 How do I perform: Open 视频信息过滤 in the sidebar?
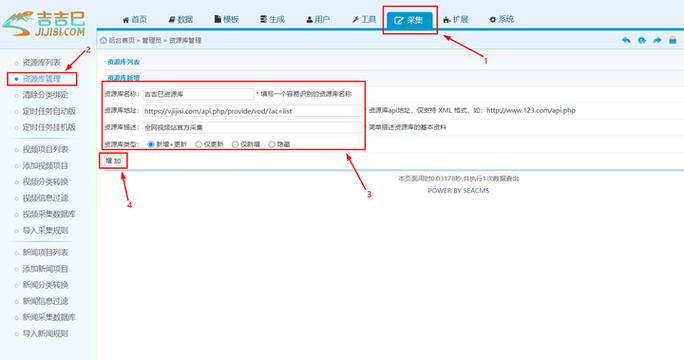click(45, 198)
